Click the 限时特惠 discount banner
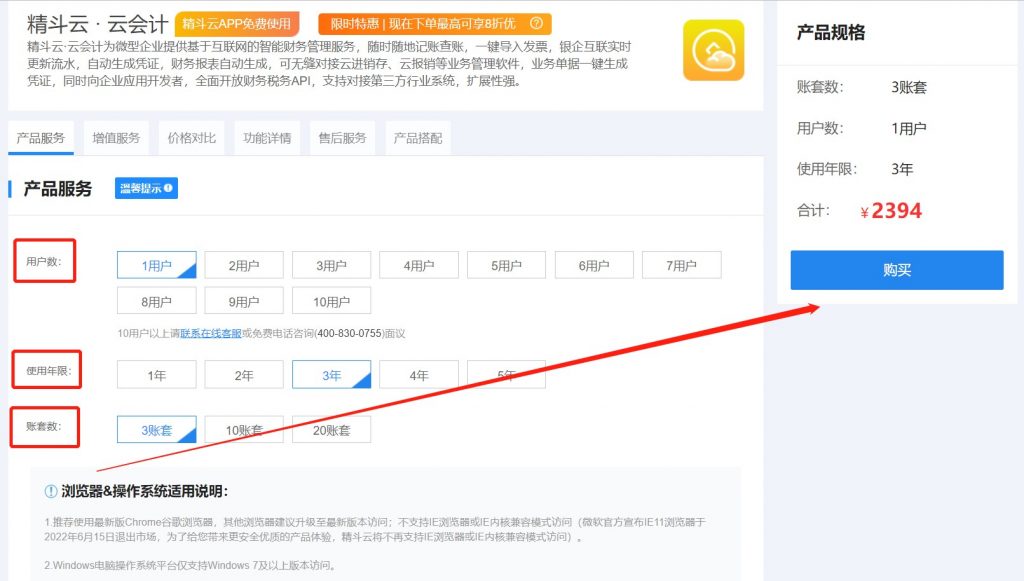The width and height of the screenshot is (1024, 581). pos(435,24)
